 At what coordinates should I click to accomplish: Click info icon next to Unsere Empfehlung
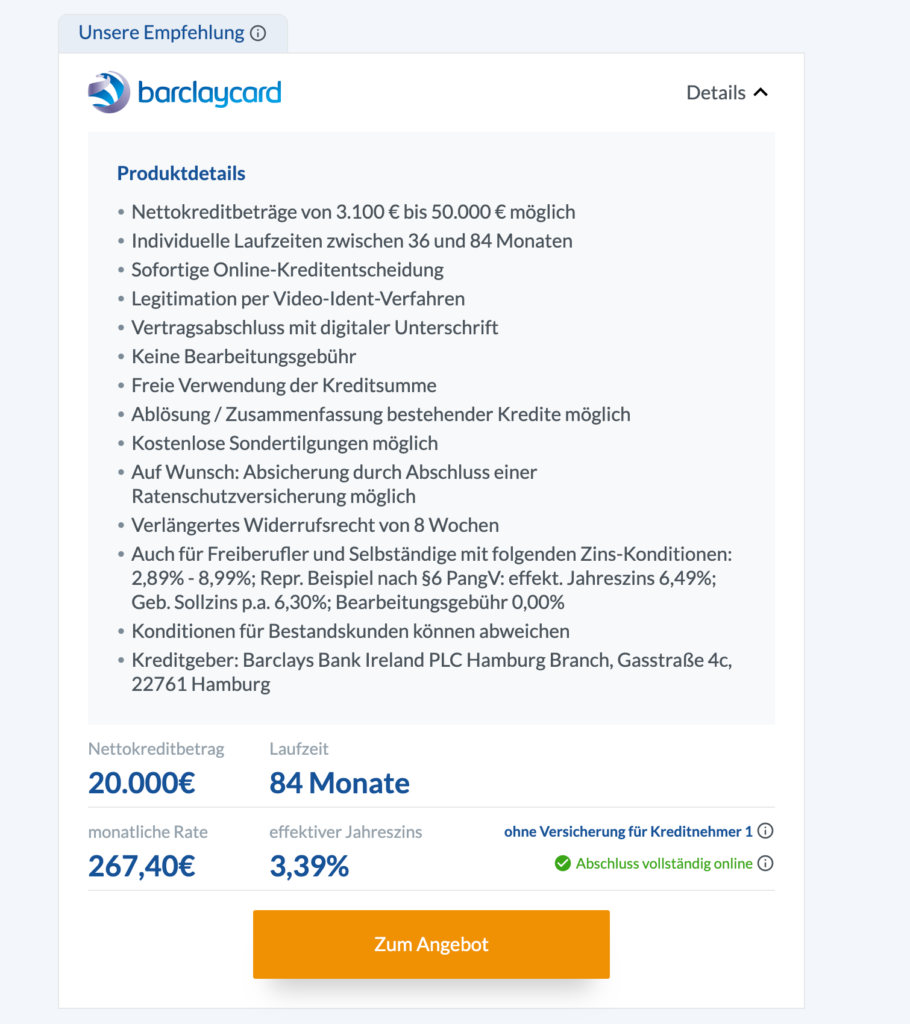[x=258, y=33]
